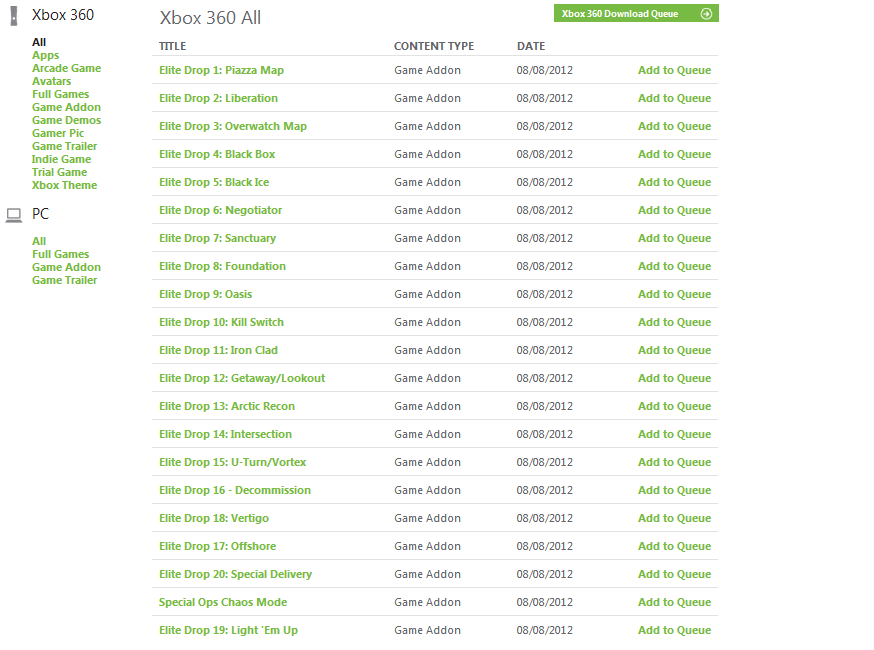
Task: Add Intersection to queue
Action: click(x=674, y=434)
